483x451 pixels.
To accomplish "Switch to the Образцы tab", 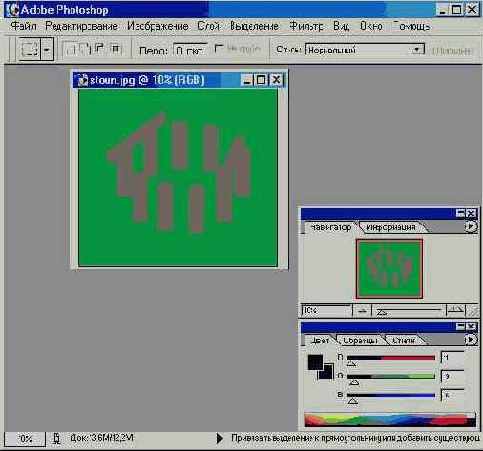I will [x=360, y=340].
